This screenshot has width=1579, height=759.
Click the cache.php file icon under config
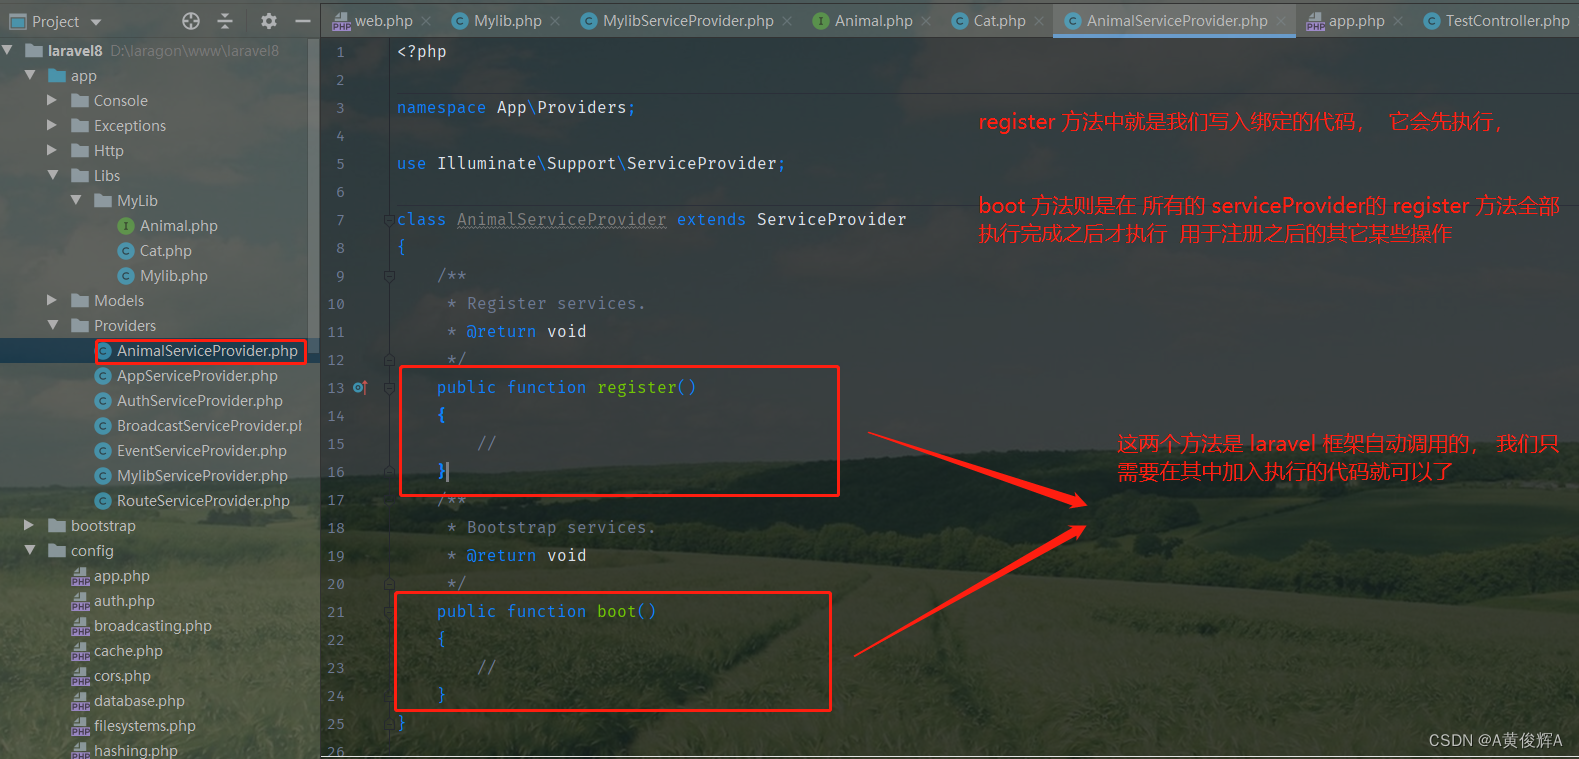[81, 652]
